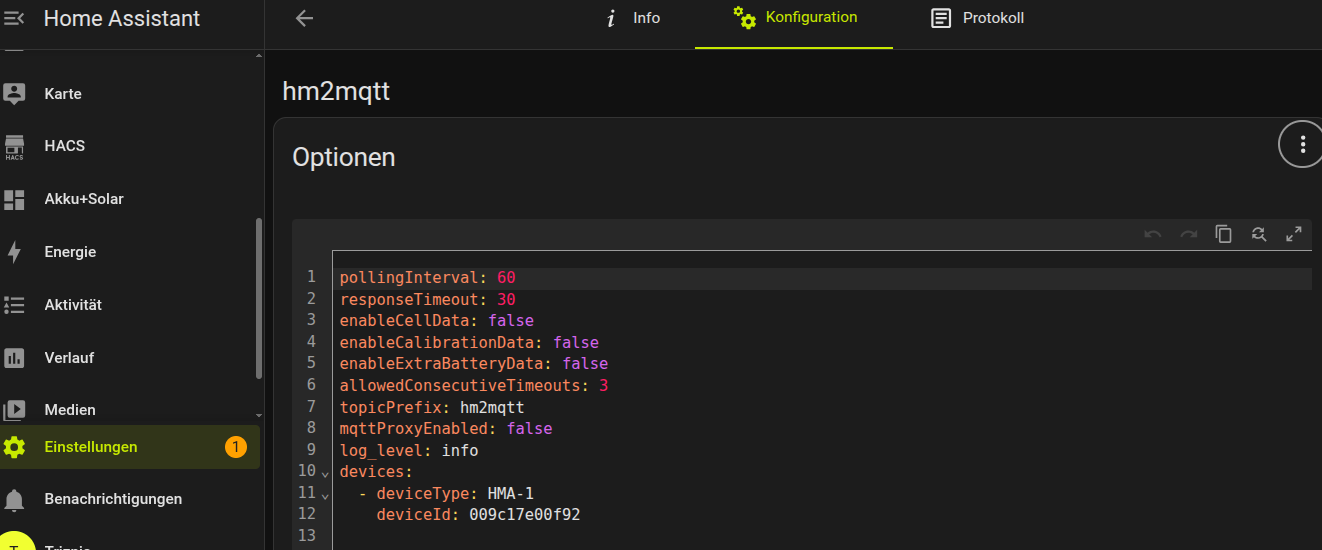This screenshot has width=1322, height=550.
Task: Fold the deviceType entry at line 11
Action: 324,494
